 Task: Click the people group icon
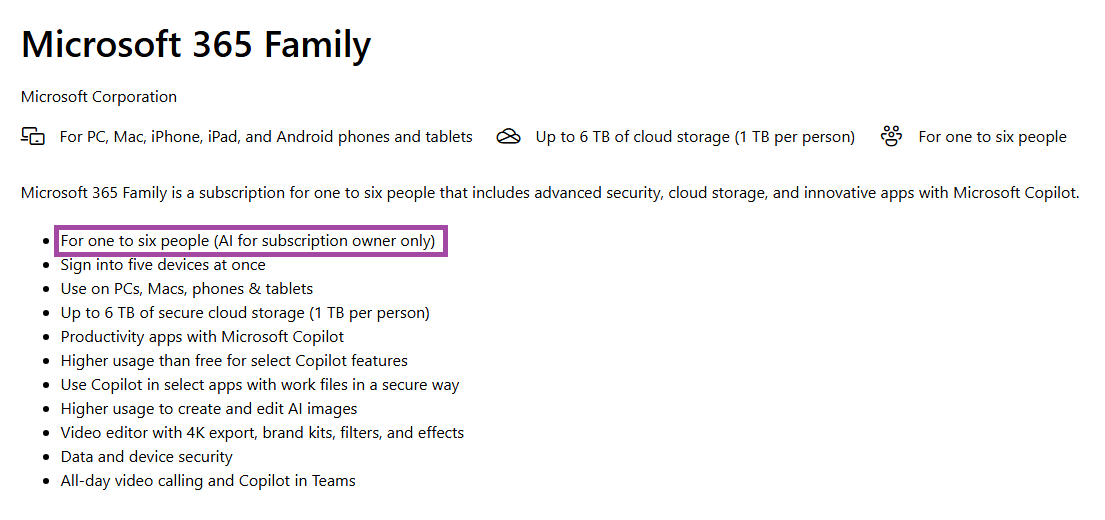click(892, 137)
